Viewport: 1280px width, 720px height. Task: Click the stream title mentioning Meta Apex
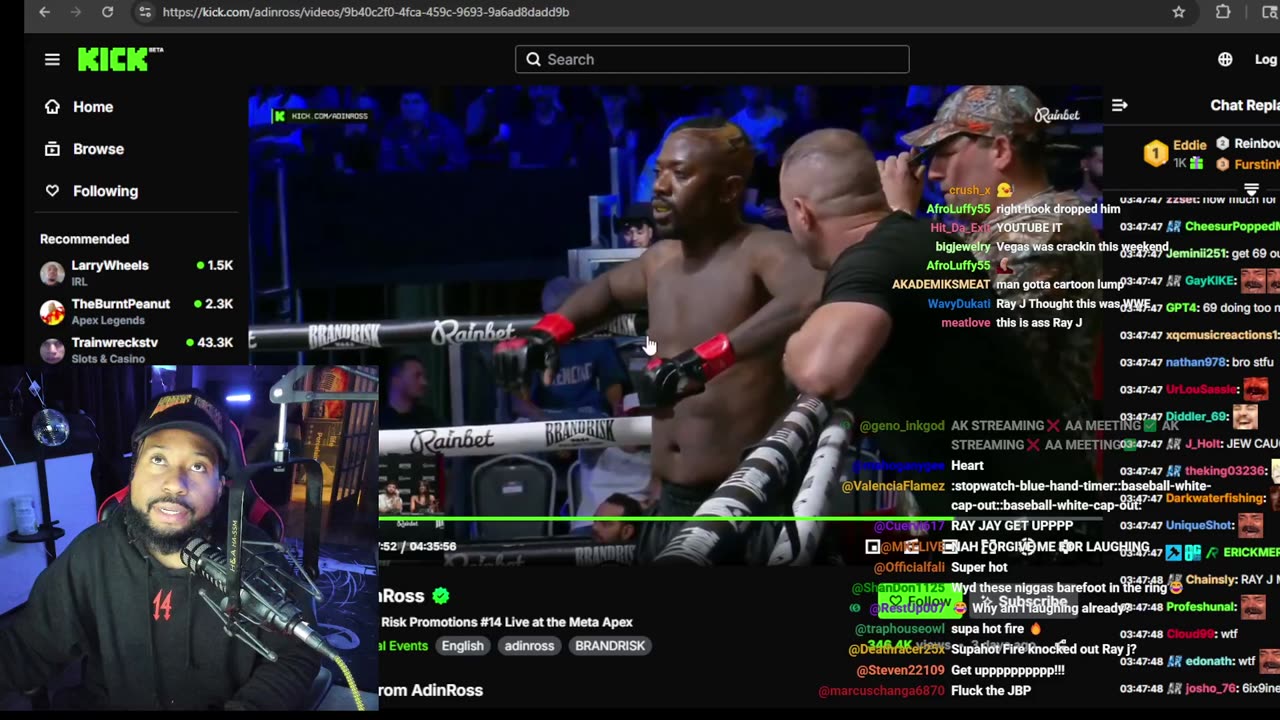[506, 622]
